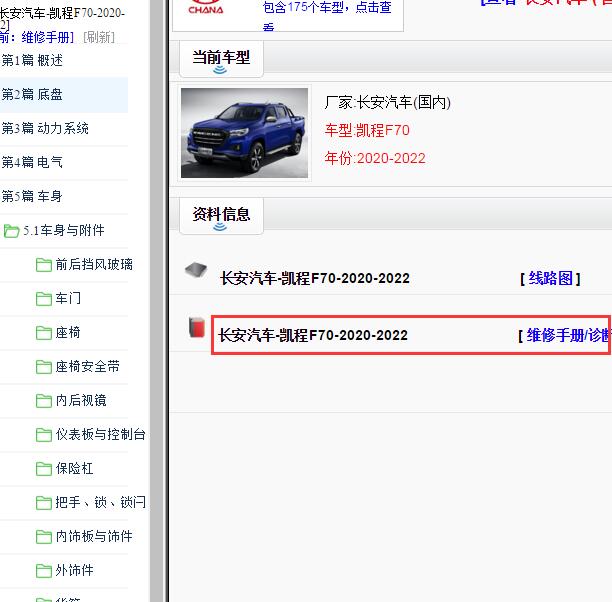Click the CHANA brand logo

pyautogui.click(x=206, y=8)
